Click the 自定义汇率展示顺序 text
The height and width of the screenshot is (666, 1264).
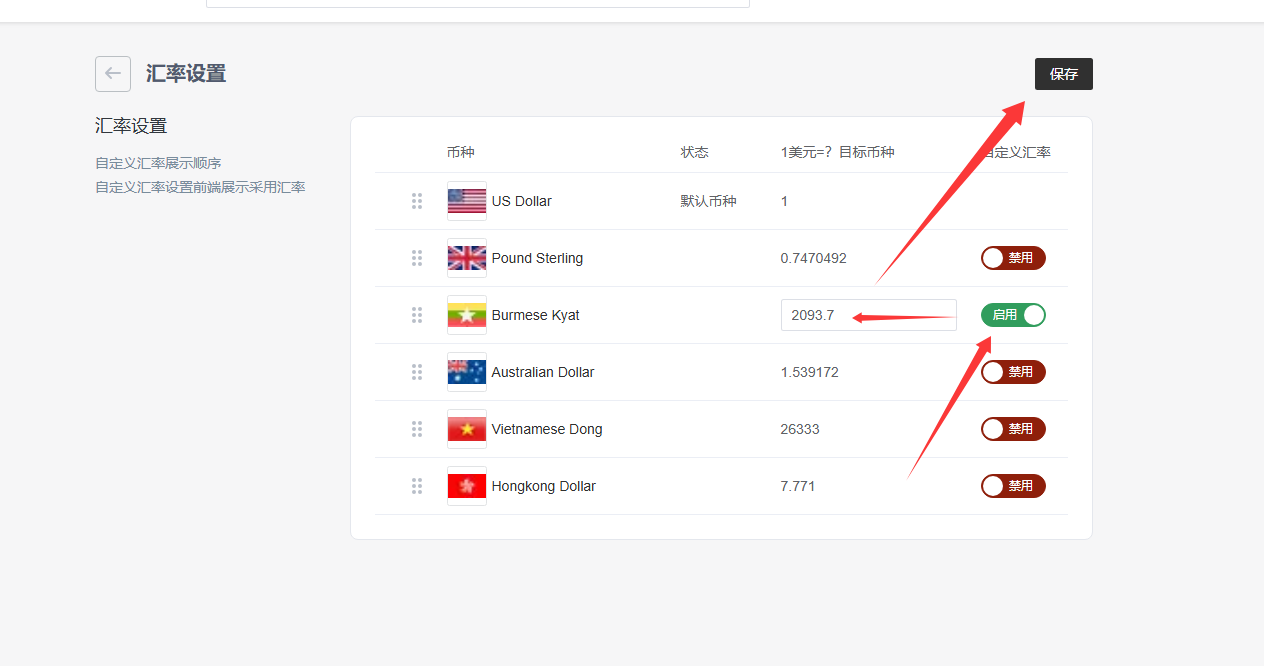click(158, 163)
